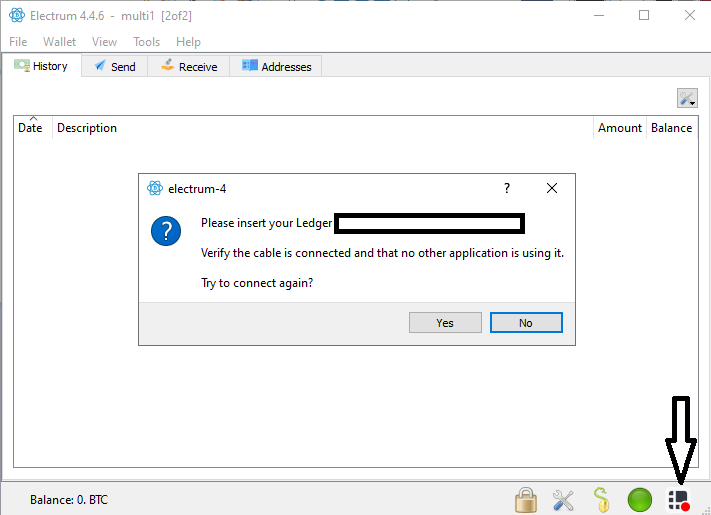Click the 'Balance: 0. BTC' status text
This screenshot has width=711, height=515.
(x=69, y=500)
